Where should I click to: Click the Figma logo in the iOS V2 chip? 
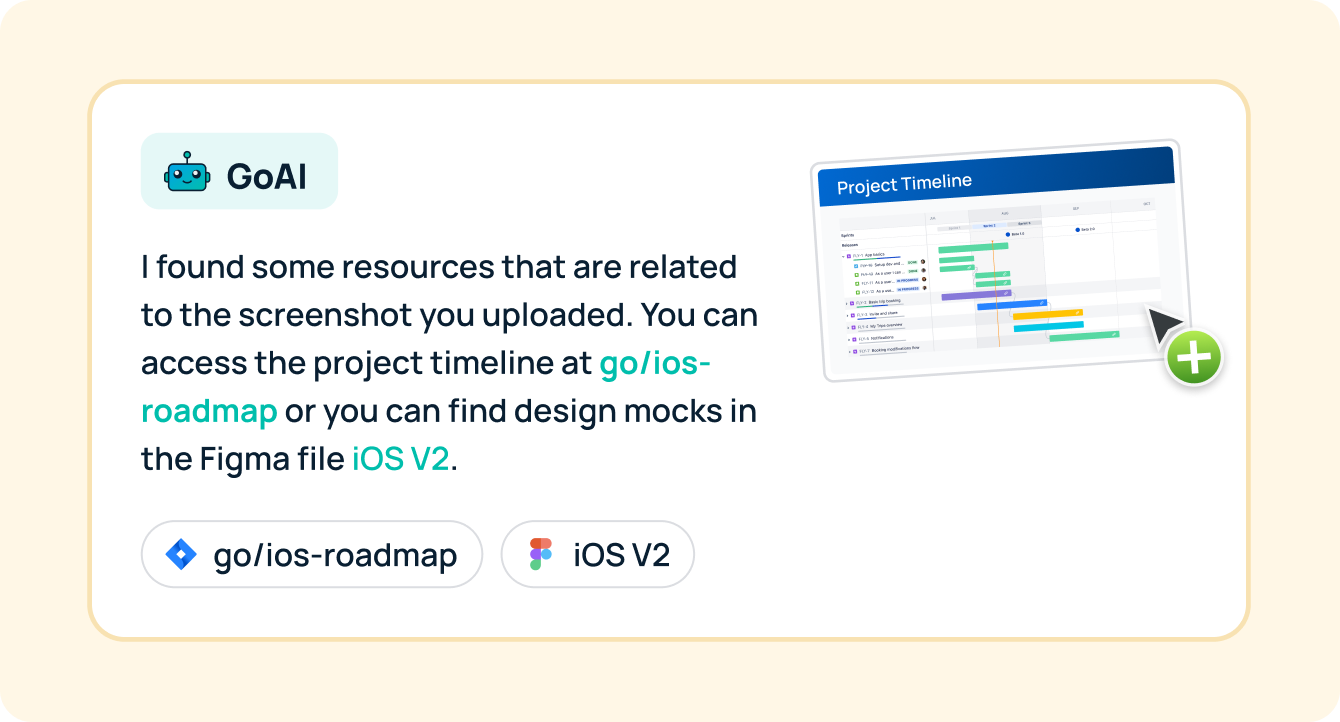point(541,554)
